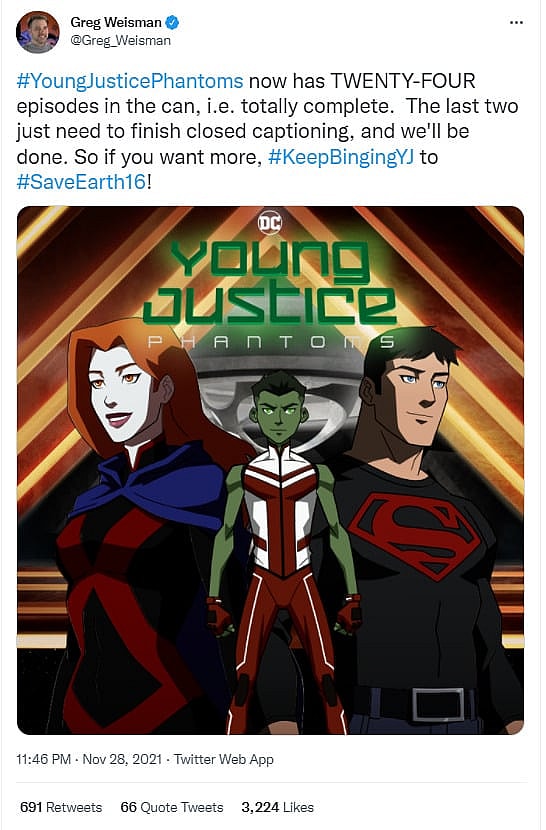The image size is (546, 830).
Task: Open the @Greg_Weisman handle link
Action: pyautogui.click(x=121, y=40)
